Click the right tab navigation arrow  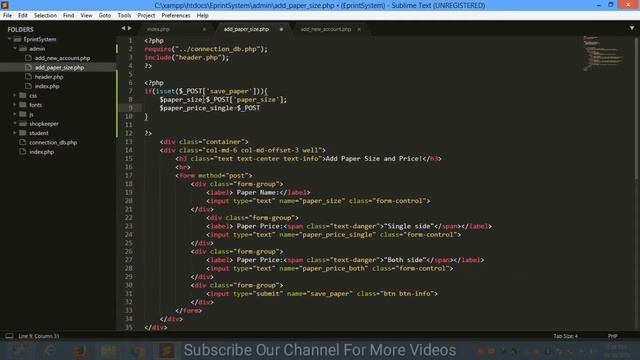coord(130,28)
